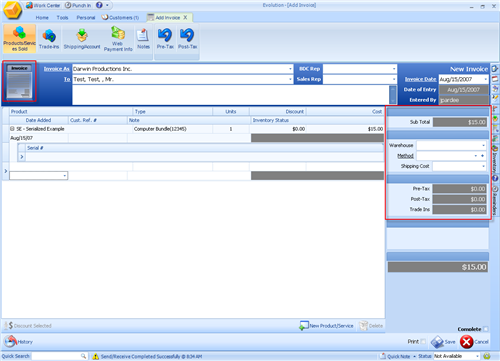Image resolution: width=500 pixels, height=361 pixels.
Task: Click the Send/Receive warning status icon
Action: [96, 357]
